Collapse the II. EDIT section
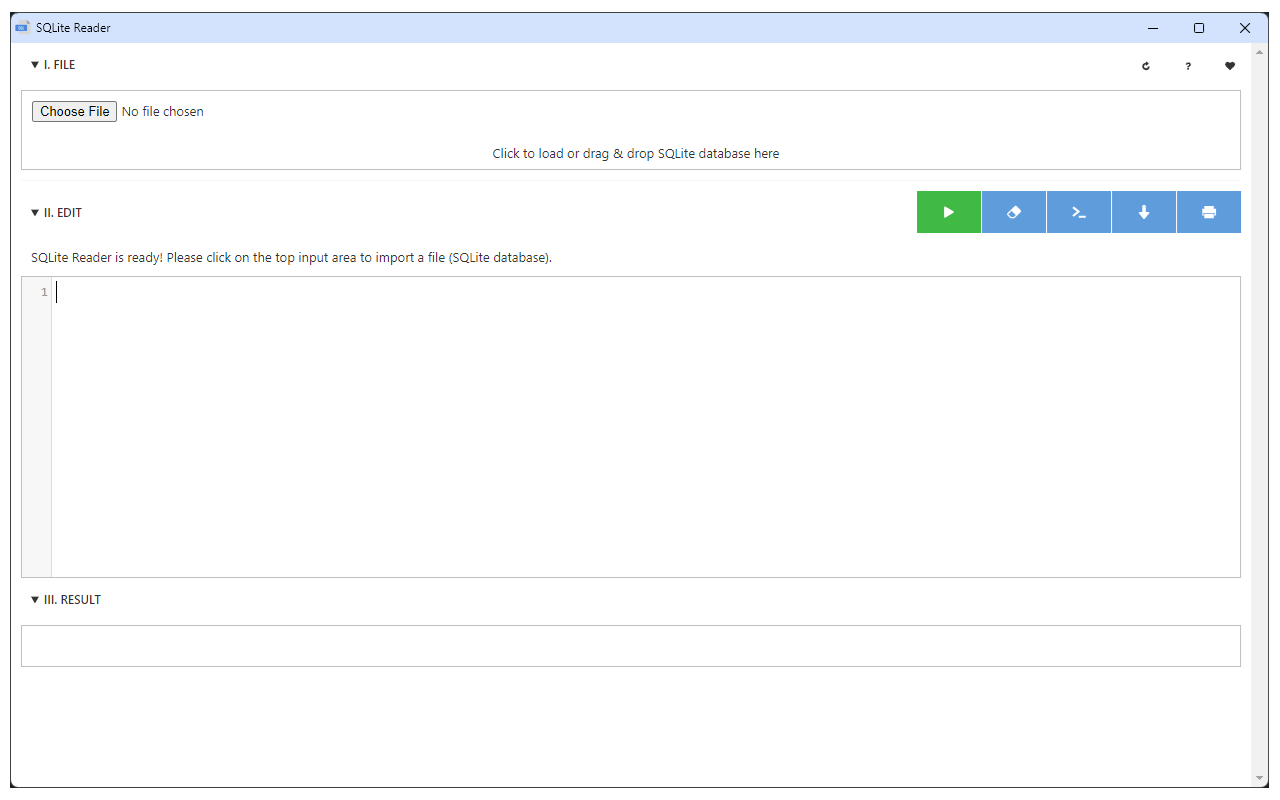The height and width of the screenshot is (800, 1280). coord(56,213)
